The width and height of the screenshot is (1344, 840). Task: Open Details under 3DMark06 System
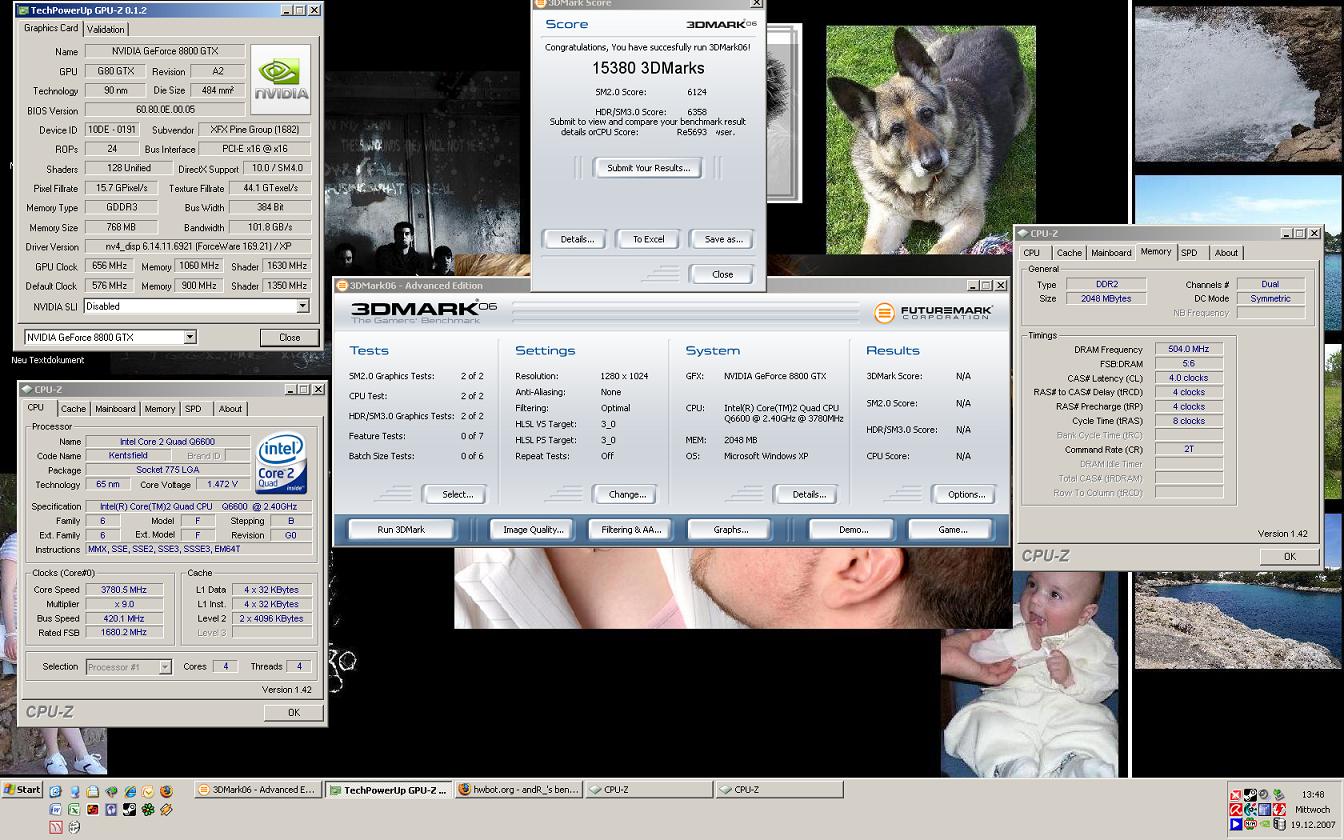tap(808, 494)
